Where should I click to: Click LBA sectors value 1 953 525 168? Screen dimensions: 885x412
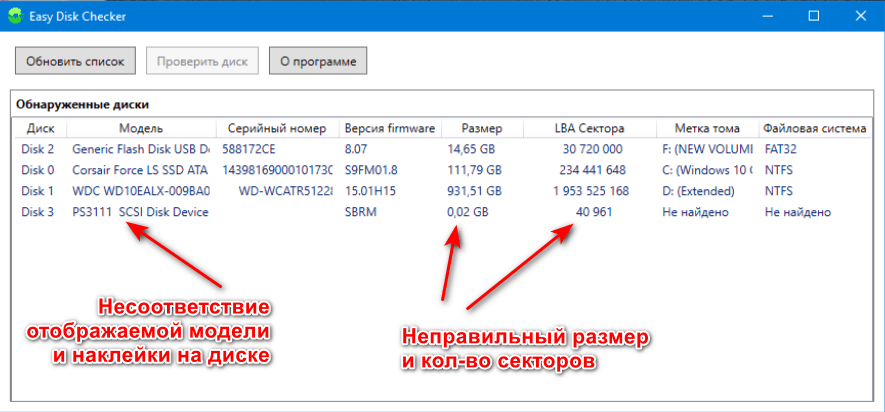[x=593, y=191]
